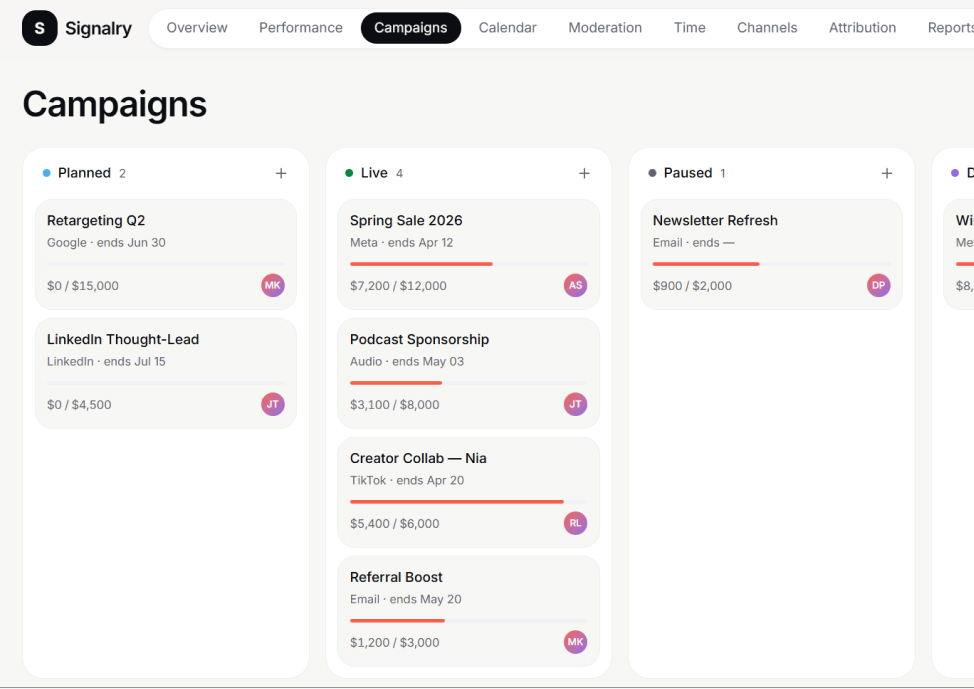The width and height of the screenshot is (974, 689).
Task: Open the Overview tab
Action: (x=197, y=28)
